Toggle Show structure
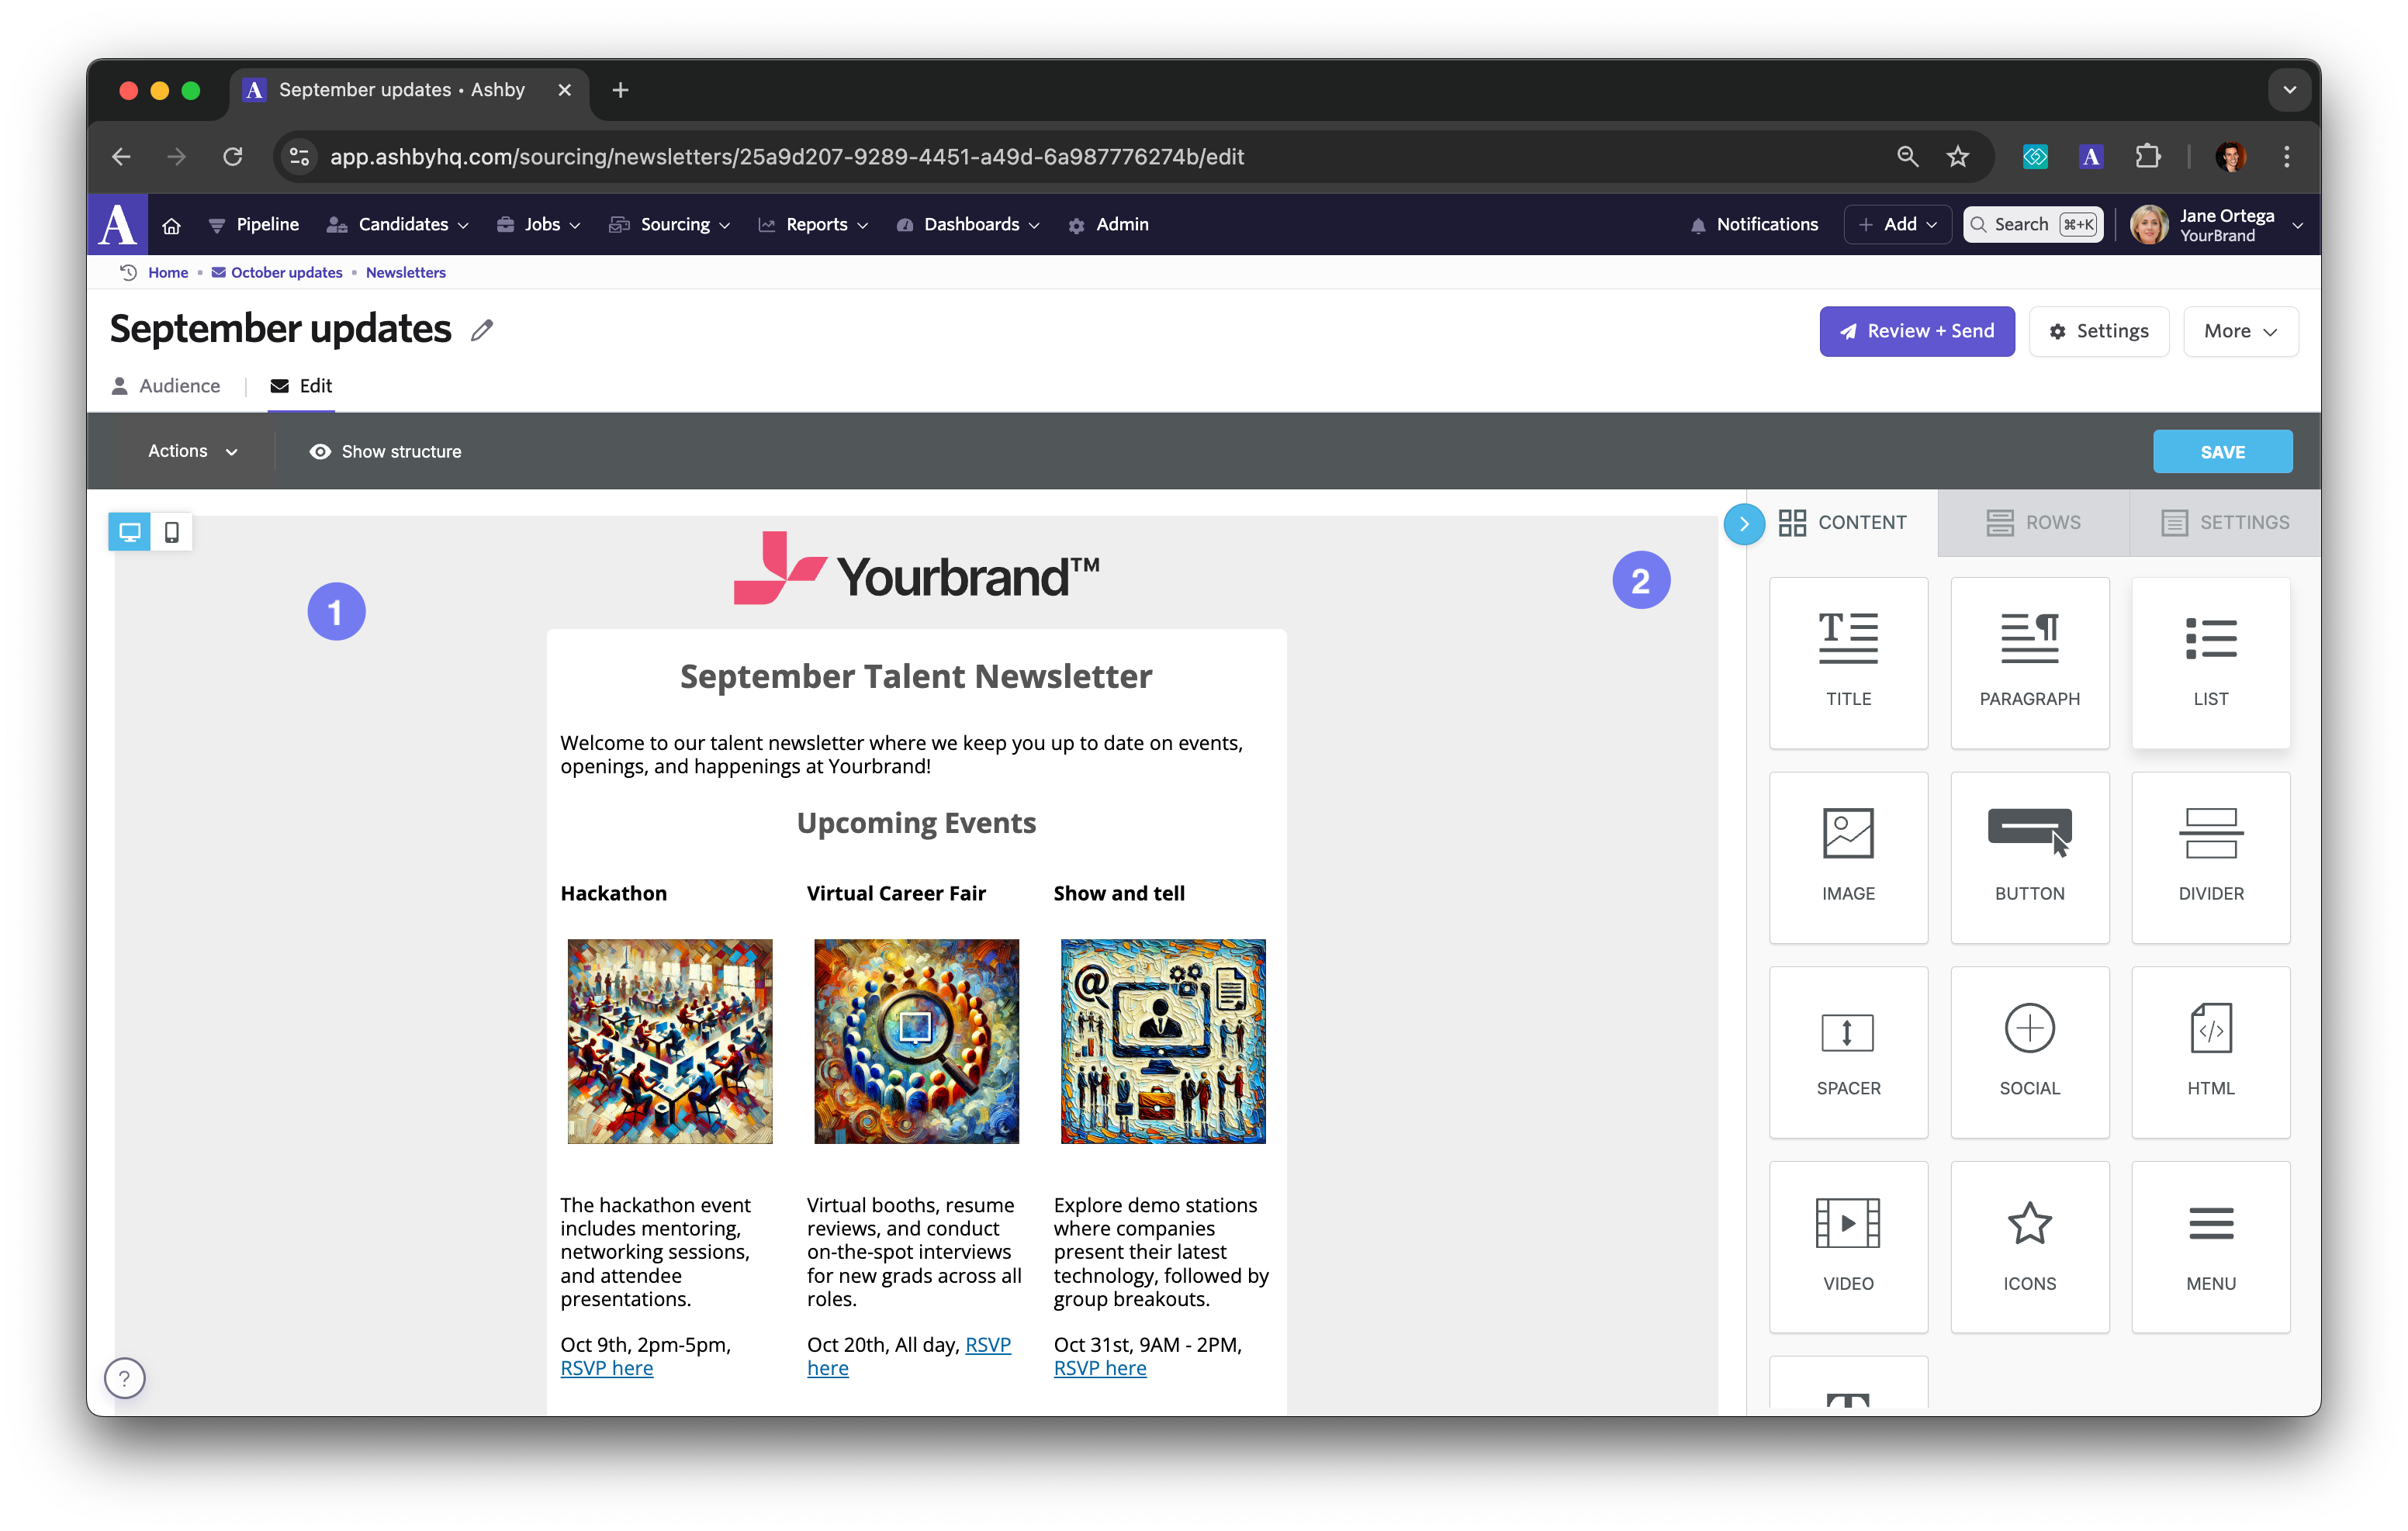This screenshot has height=1531, width=2408. [x=386, y=452]
